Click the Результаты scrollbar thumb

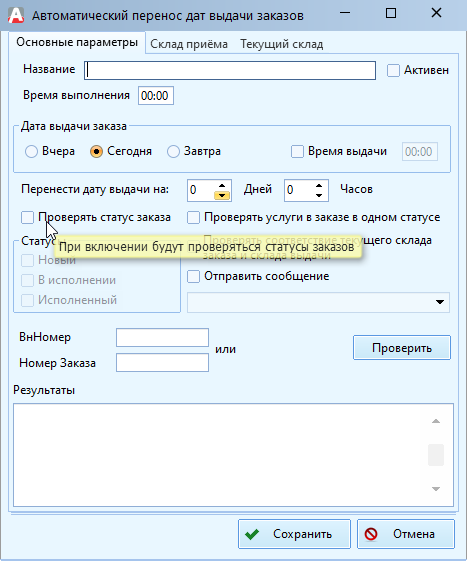click(436, 455)
